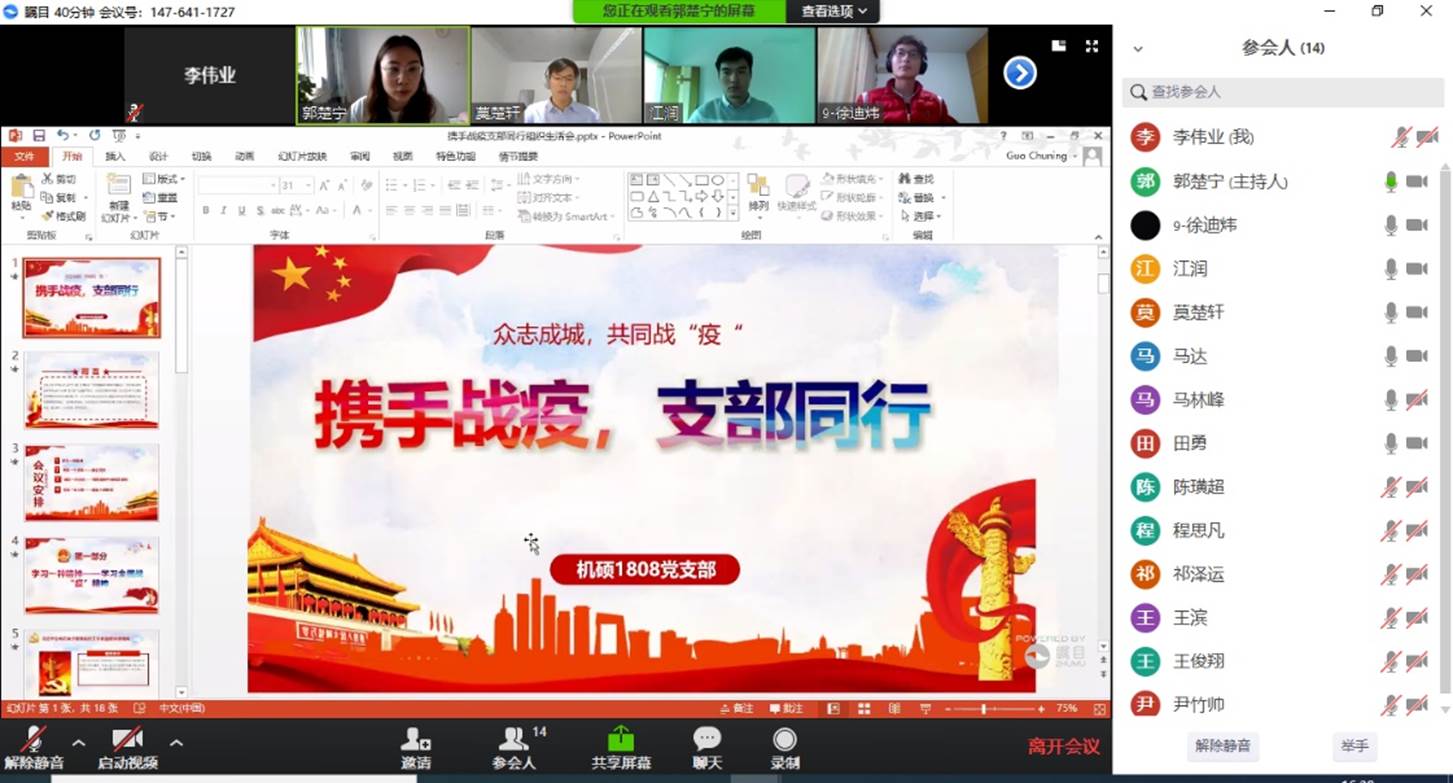The width and height of the screenshot is (1453, 783).
Task: Open the Participants (参会人) toolbar icon
Action: click(514, 741)
